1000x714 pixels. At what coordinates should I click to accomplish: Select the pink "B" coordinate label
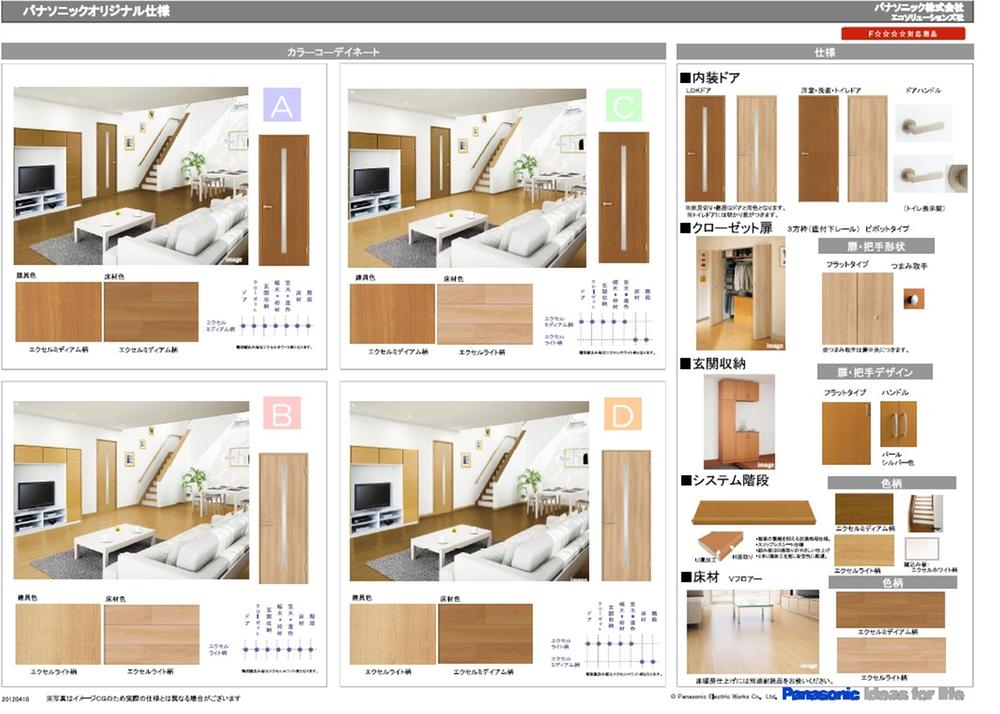(282, 415)
